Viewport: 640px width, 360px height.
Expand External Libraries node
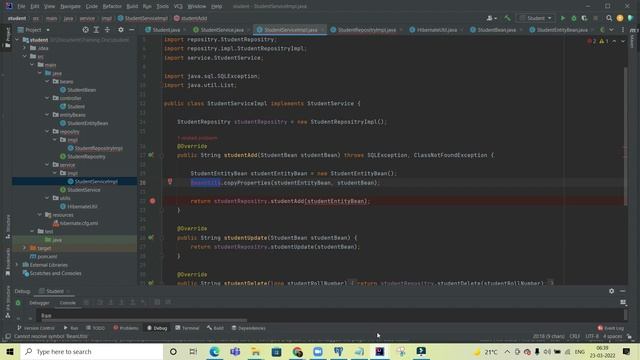(x=17, y=264)
